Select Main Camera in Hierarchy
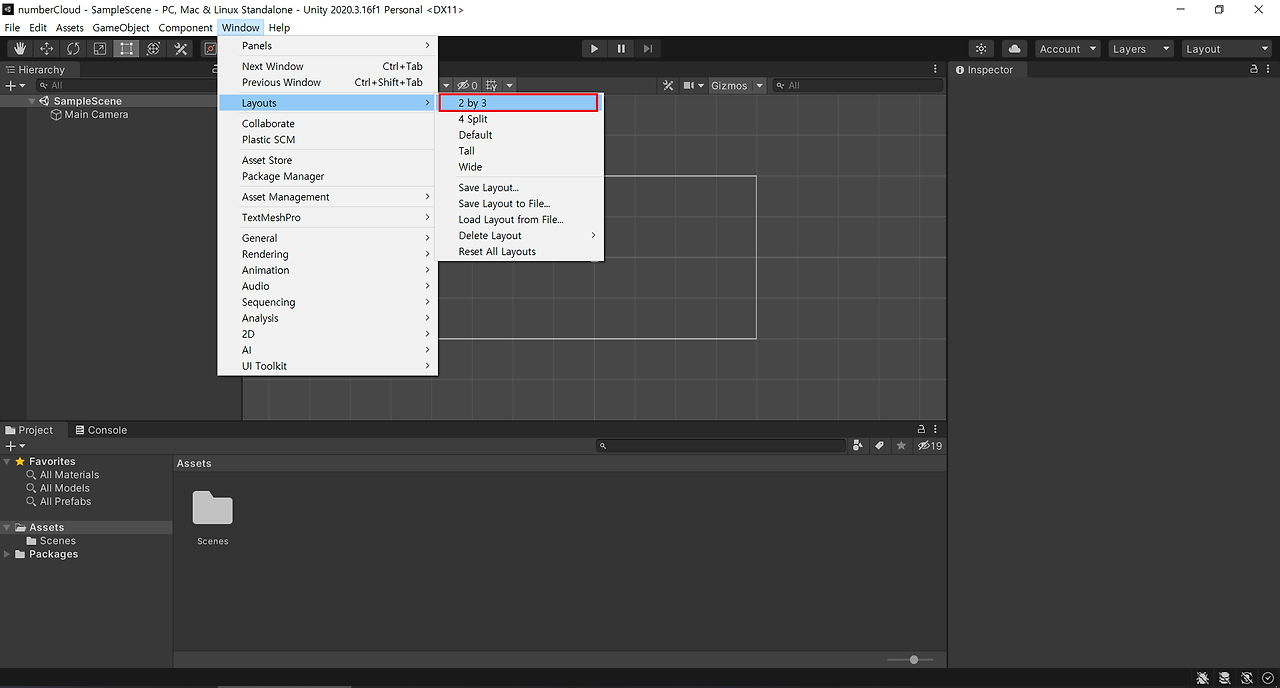 pos(88,115)
